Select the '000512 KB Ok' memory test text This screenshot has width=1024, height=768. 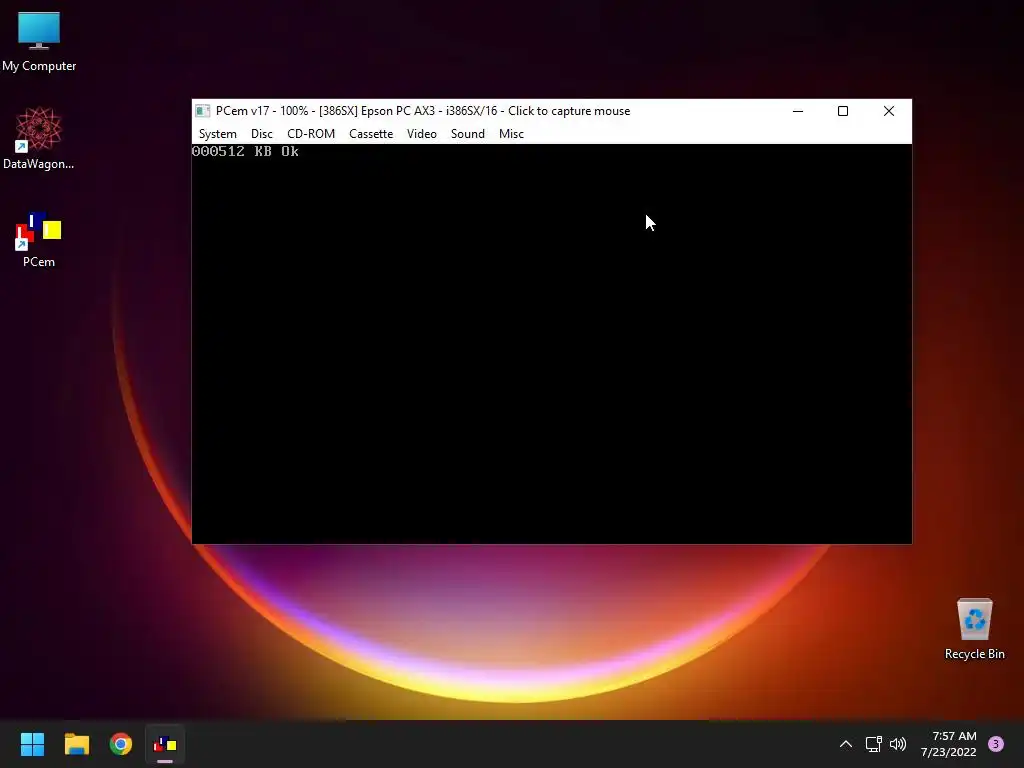[245, 152]
